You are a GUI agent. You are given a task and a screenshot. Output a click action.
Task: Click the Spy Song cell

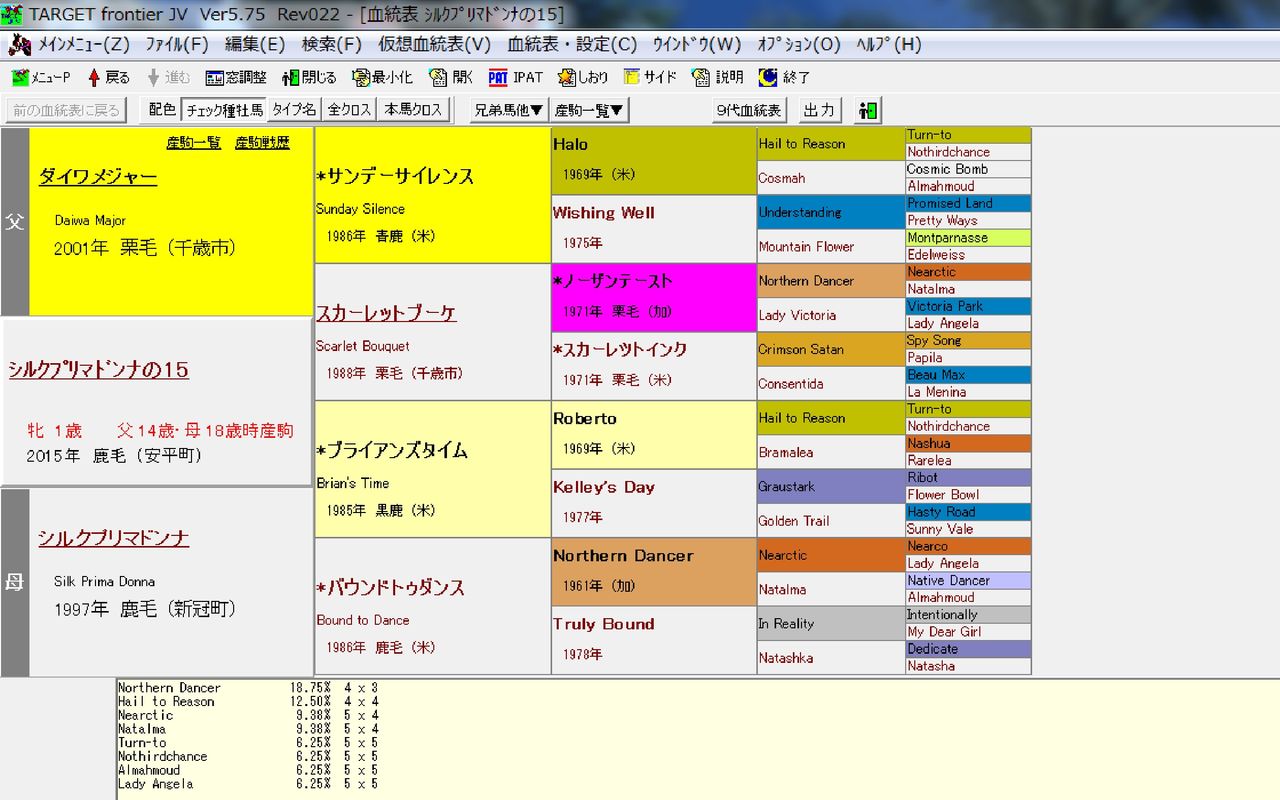968,340
